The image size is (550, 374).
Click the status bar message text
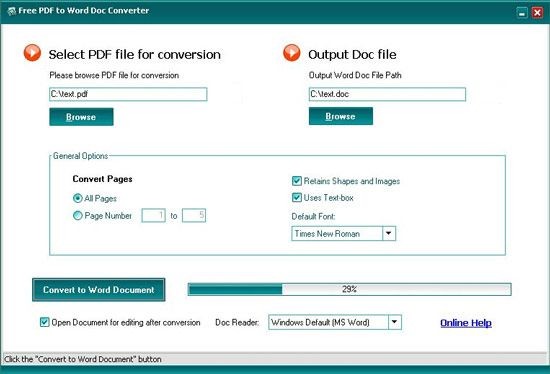tap(83, 359)
